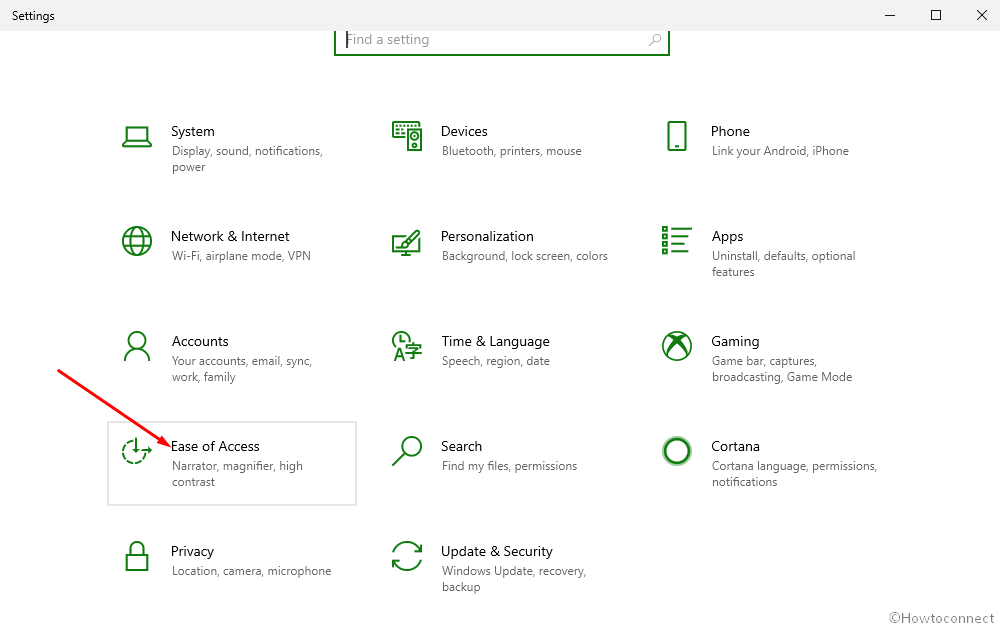Image resolution: width=1000 pixels, height=630 pixels.
Task: Click 'Uninstall, defaults, optional features' text
Action: (x=784, y=264)
